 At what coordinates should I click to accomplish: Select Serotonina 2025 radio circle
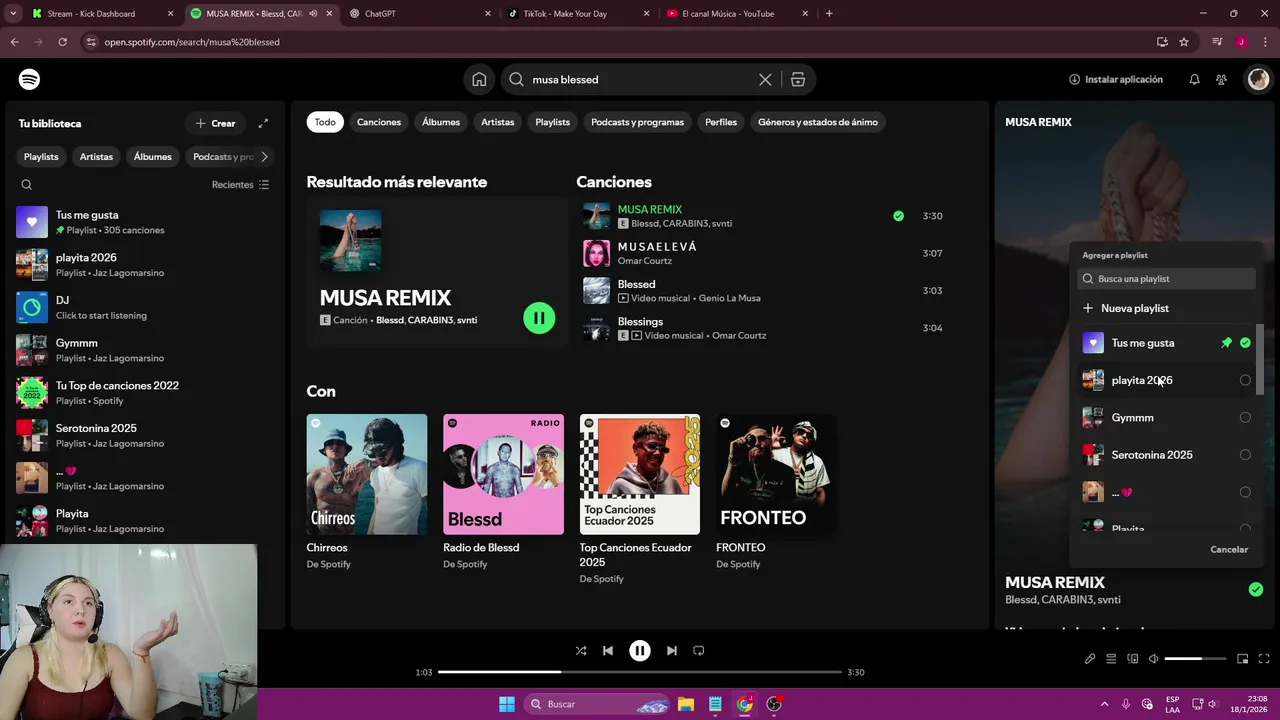1245,455
